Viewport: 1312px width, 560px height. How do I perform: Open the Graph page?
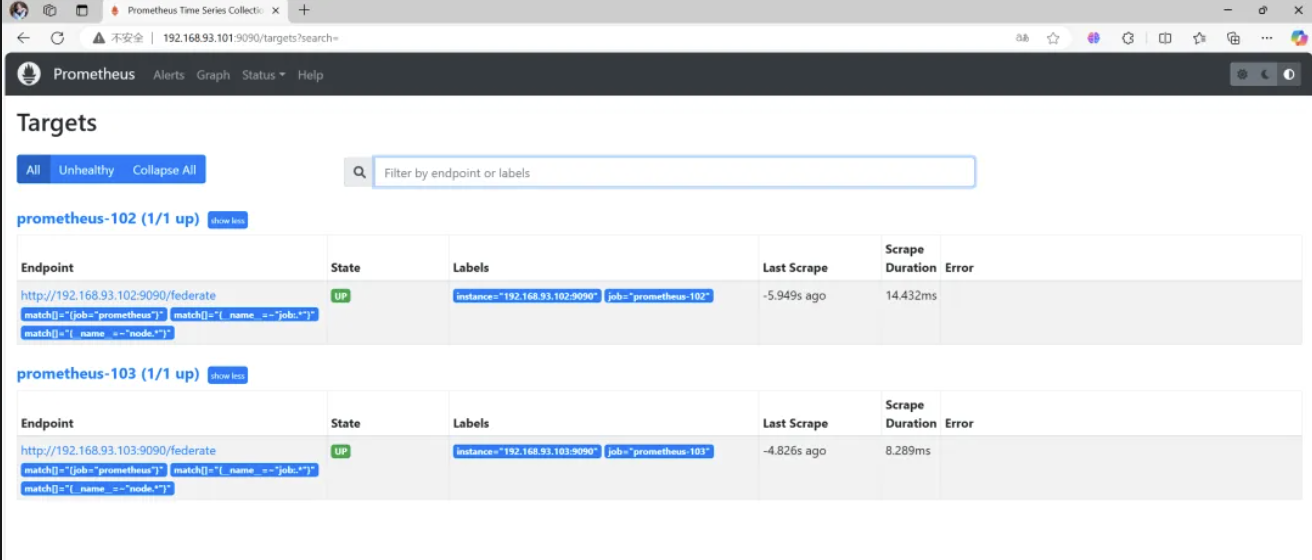point(213,75)
